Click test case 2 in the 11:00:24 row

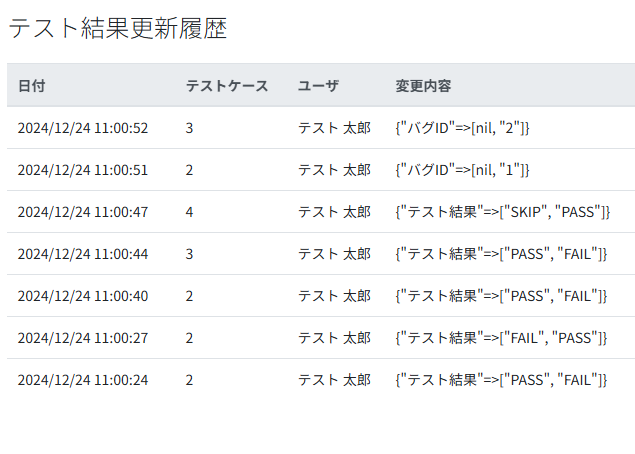pyautogui.click(x=189, y=380)
